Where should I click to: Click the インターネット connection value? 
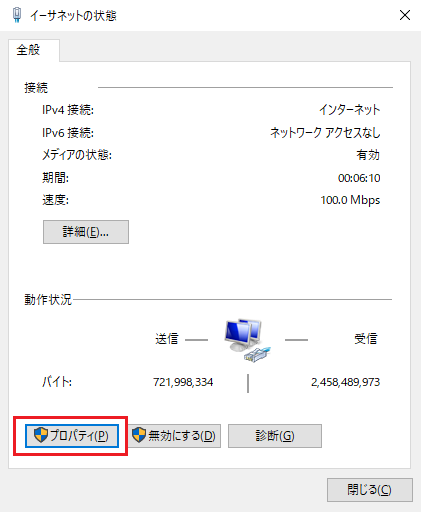click(x=349, y=109)
